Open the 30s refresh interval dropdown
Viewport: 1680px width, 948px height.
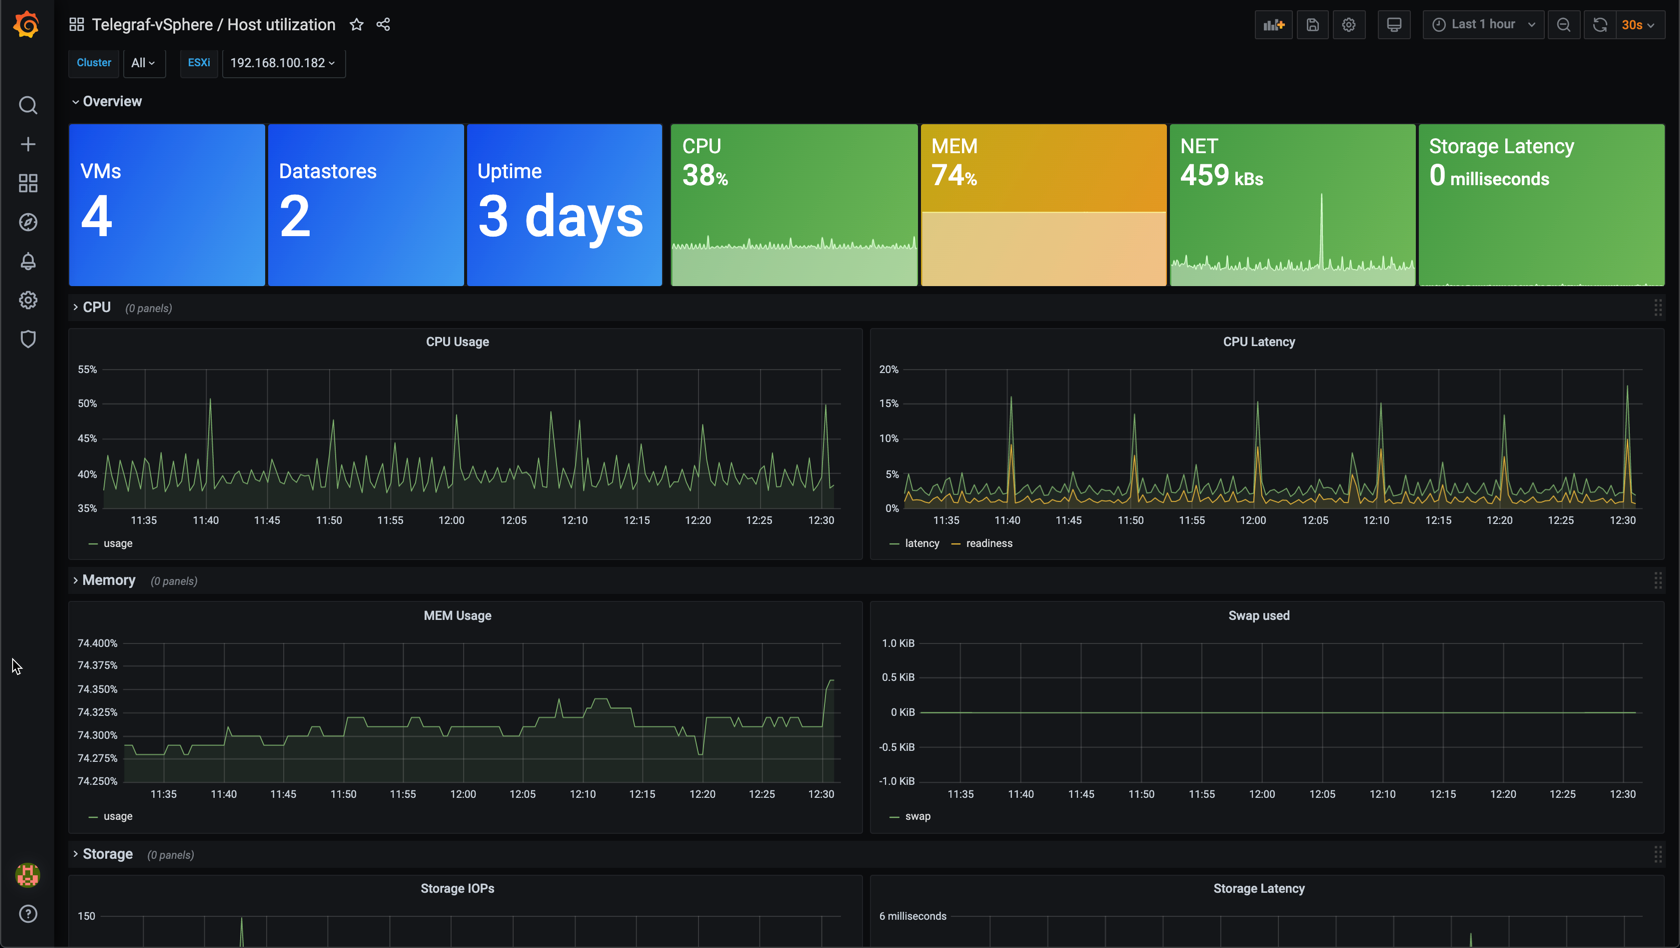[1640, 24]
